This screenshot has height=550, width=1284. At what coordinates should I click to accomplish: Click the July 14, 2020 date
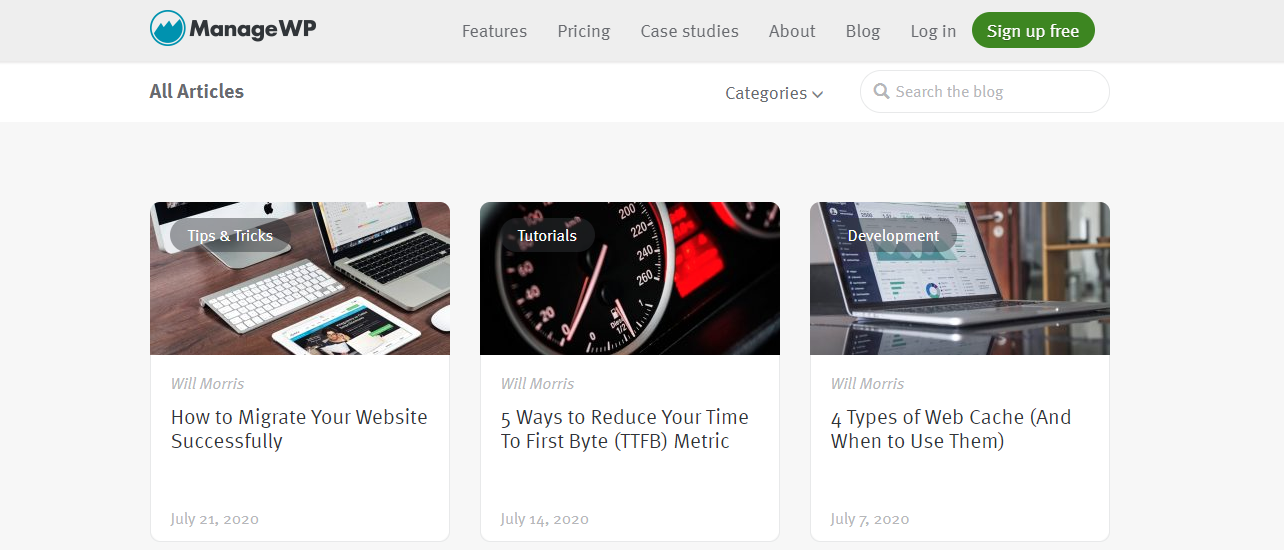(x=545, y=519)
